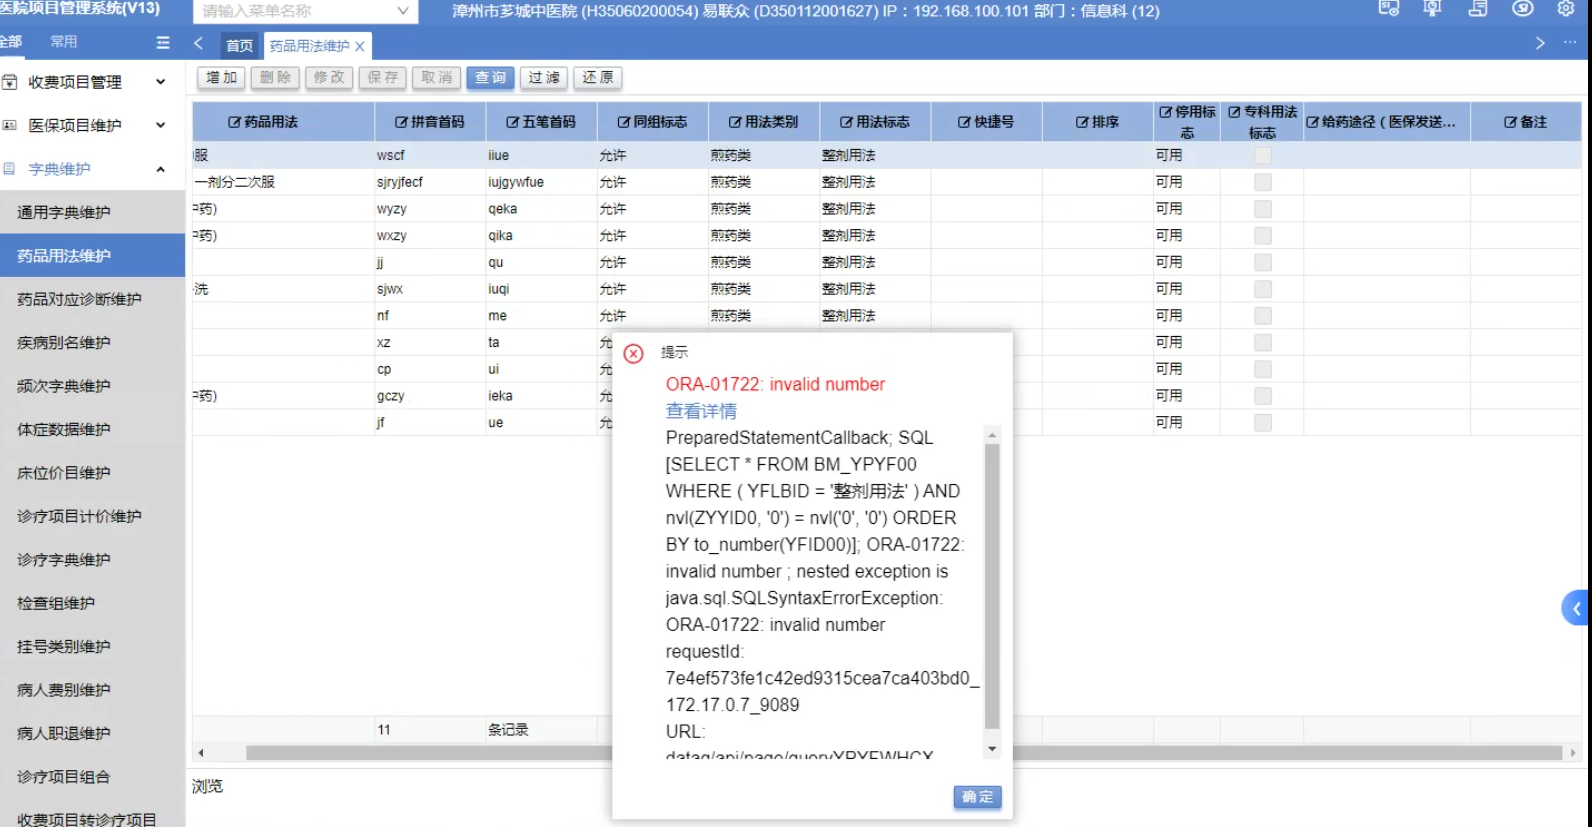This screenshot has height=827, width=1592.
Task: Click the edit icon on 快捷号 column
Action: (x=964, y=122)
